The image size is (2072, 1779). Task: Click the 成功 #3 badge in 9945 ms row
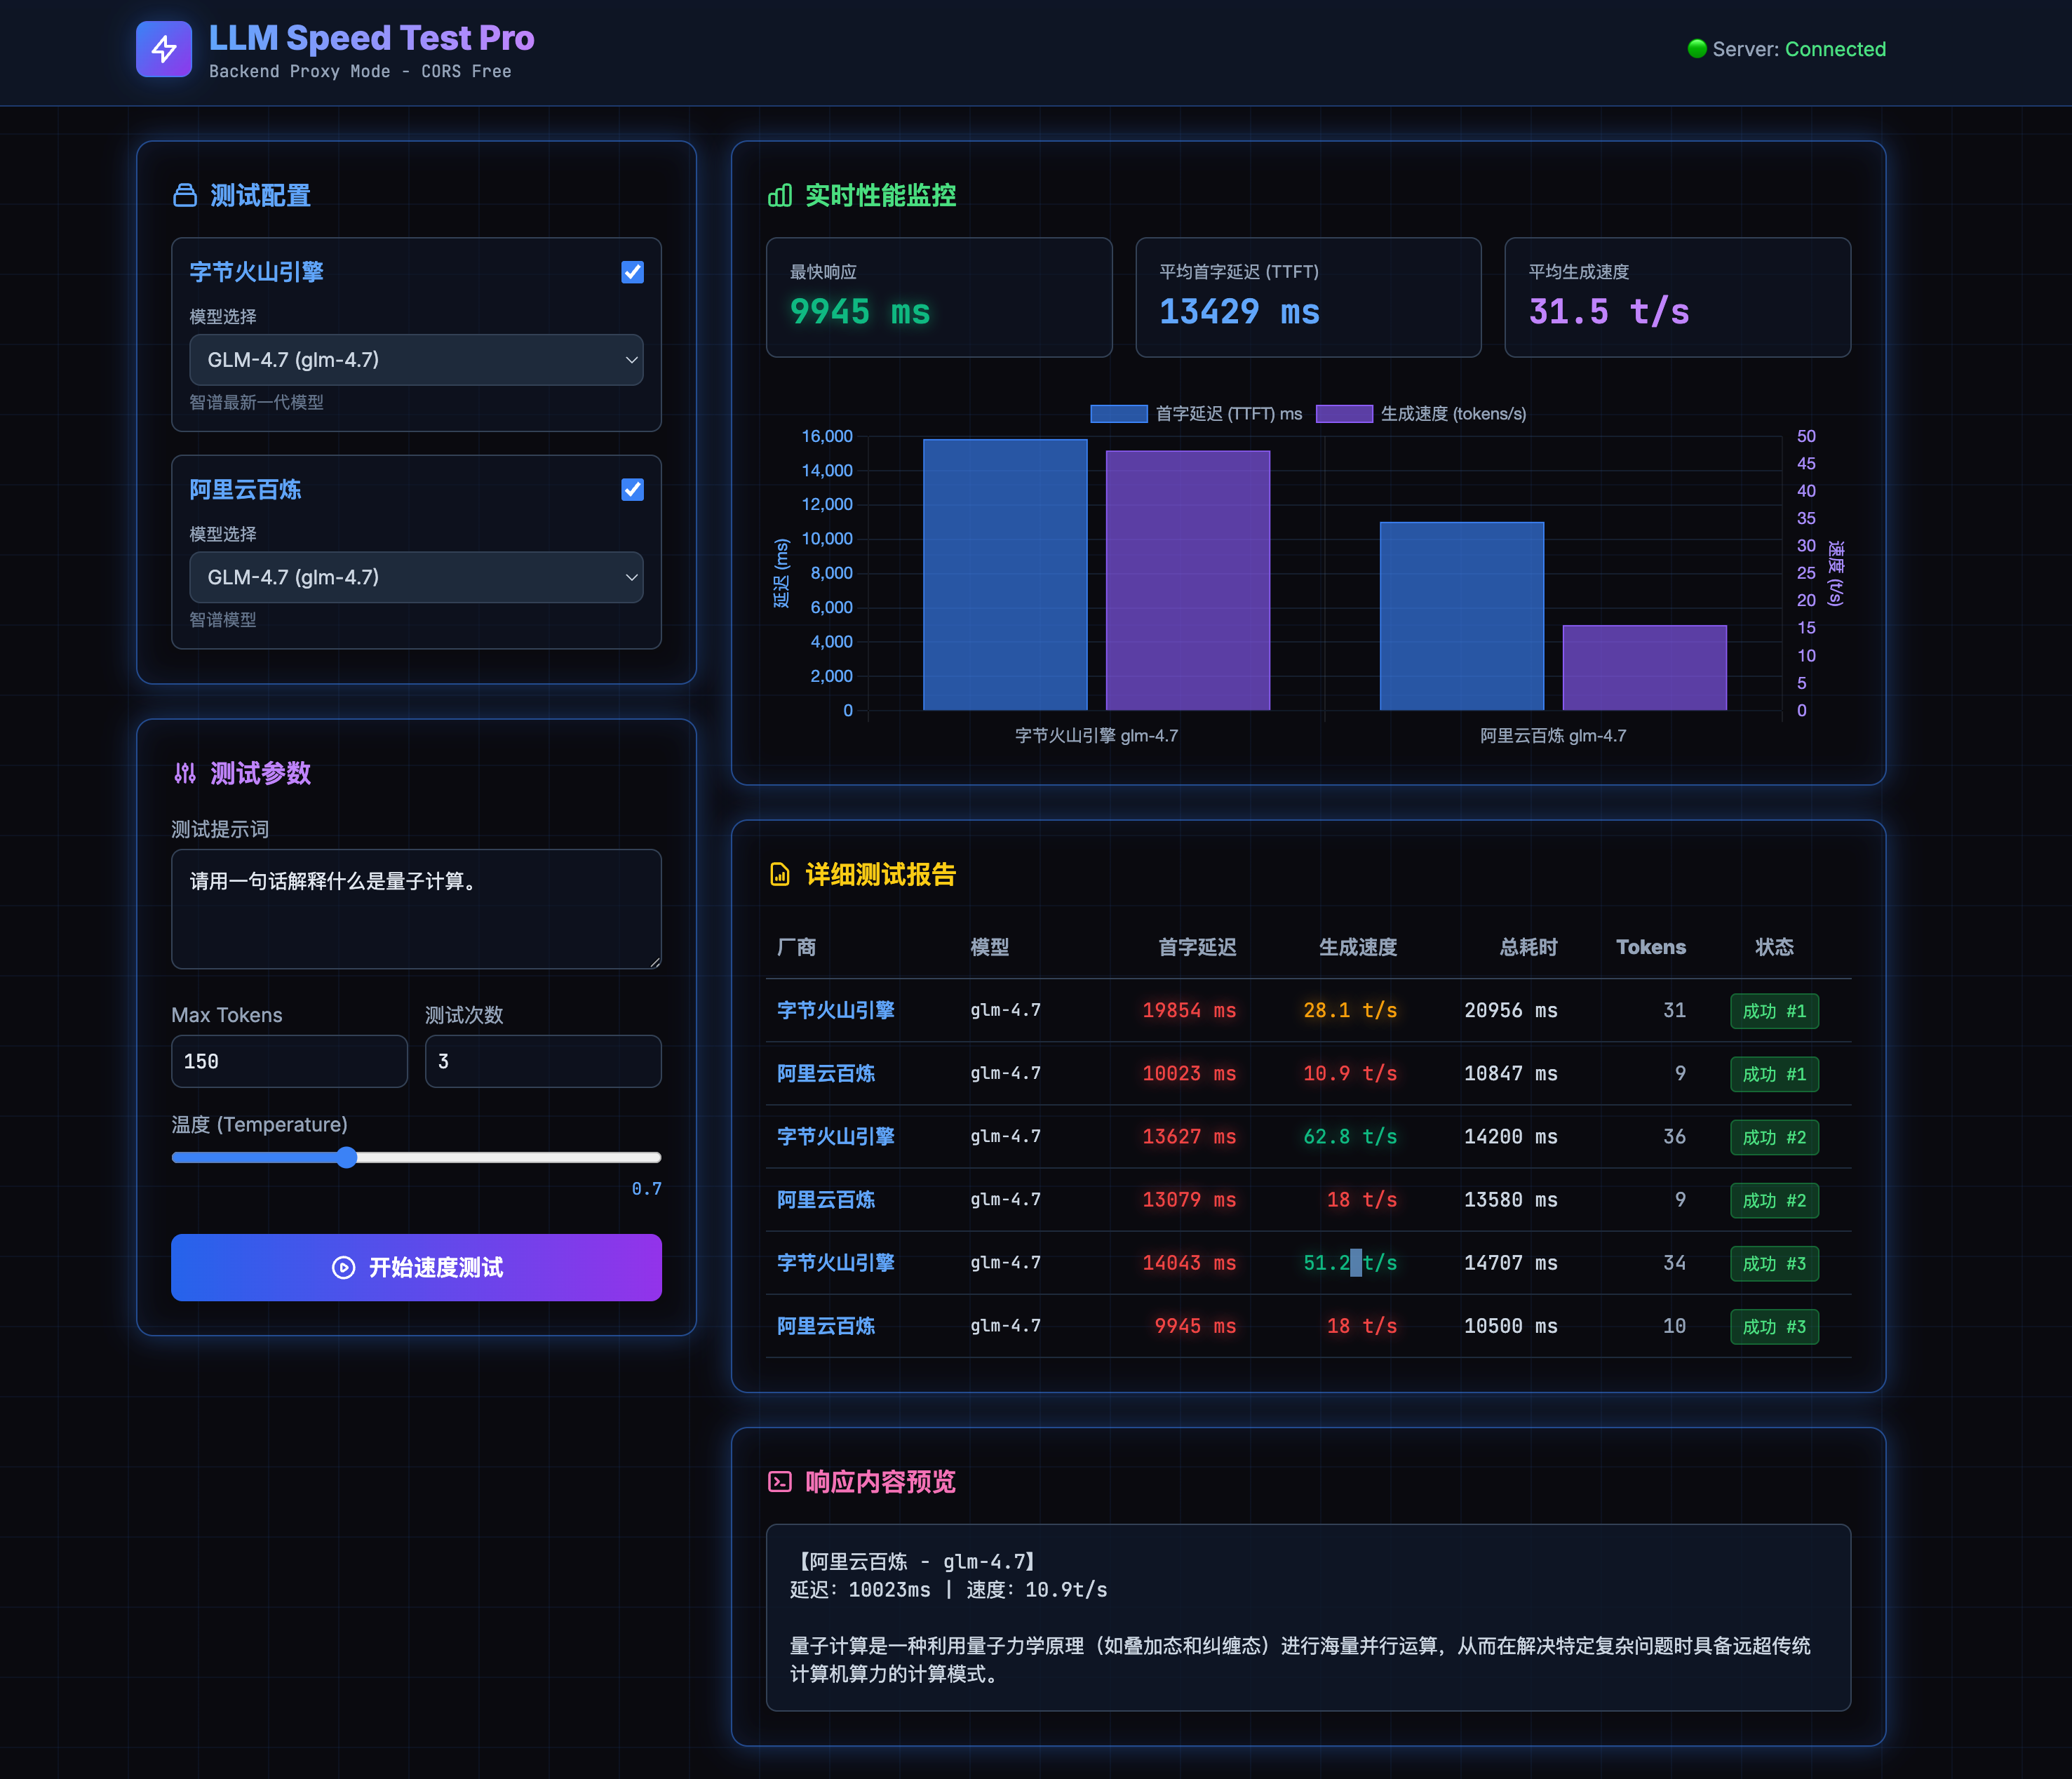pyautogui.click(x=1774, y=1326)
